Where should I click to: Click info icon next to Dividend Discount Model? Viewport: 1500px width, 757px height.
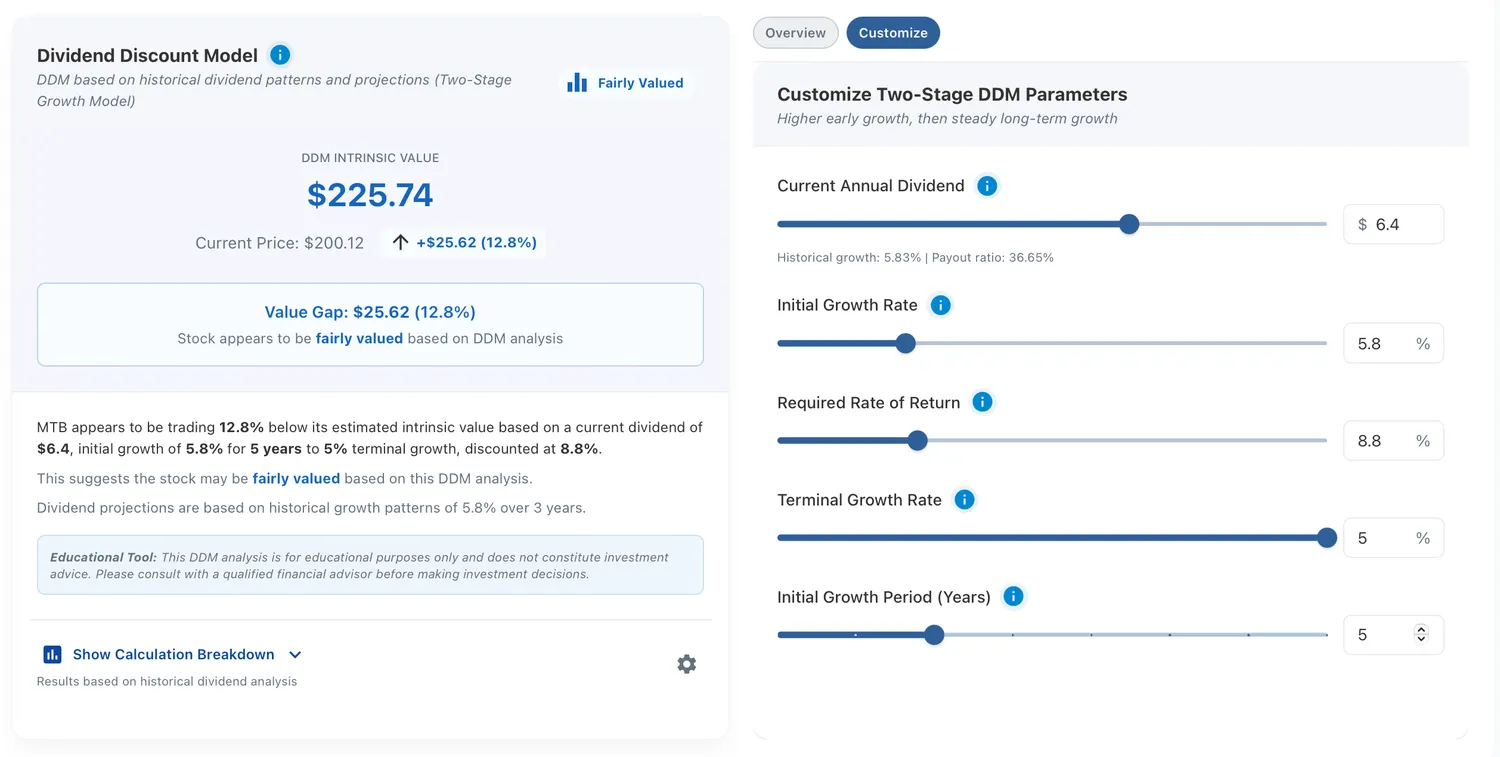[x=280, y=55]
